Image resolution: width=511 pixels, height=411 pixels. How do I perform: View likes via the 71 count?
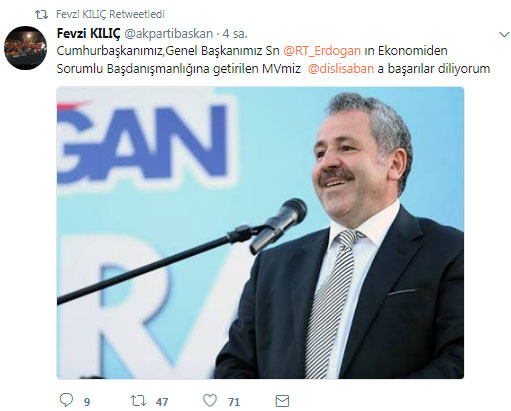[234, 402]
